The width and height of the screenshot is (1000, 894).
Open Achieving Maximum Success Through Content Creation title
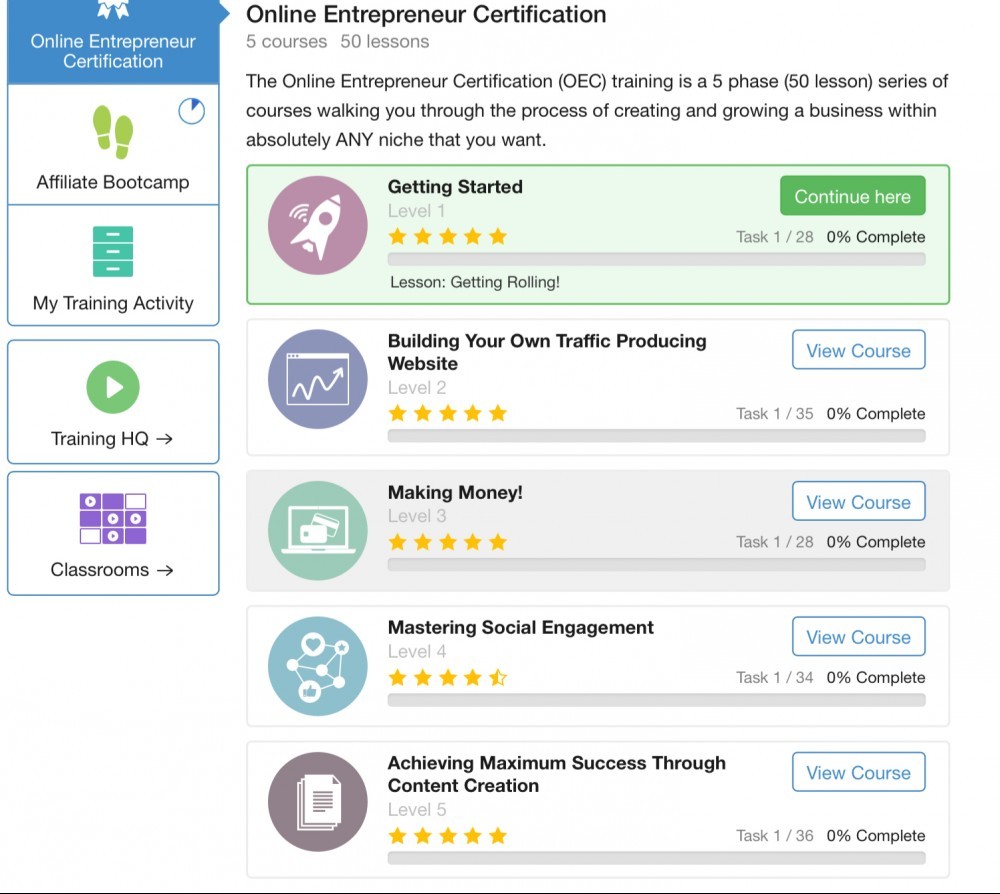(557, 774)
